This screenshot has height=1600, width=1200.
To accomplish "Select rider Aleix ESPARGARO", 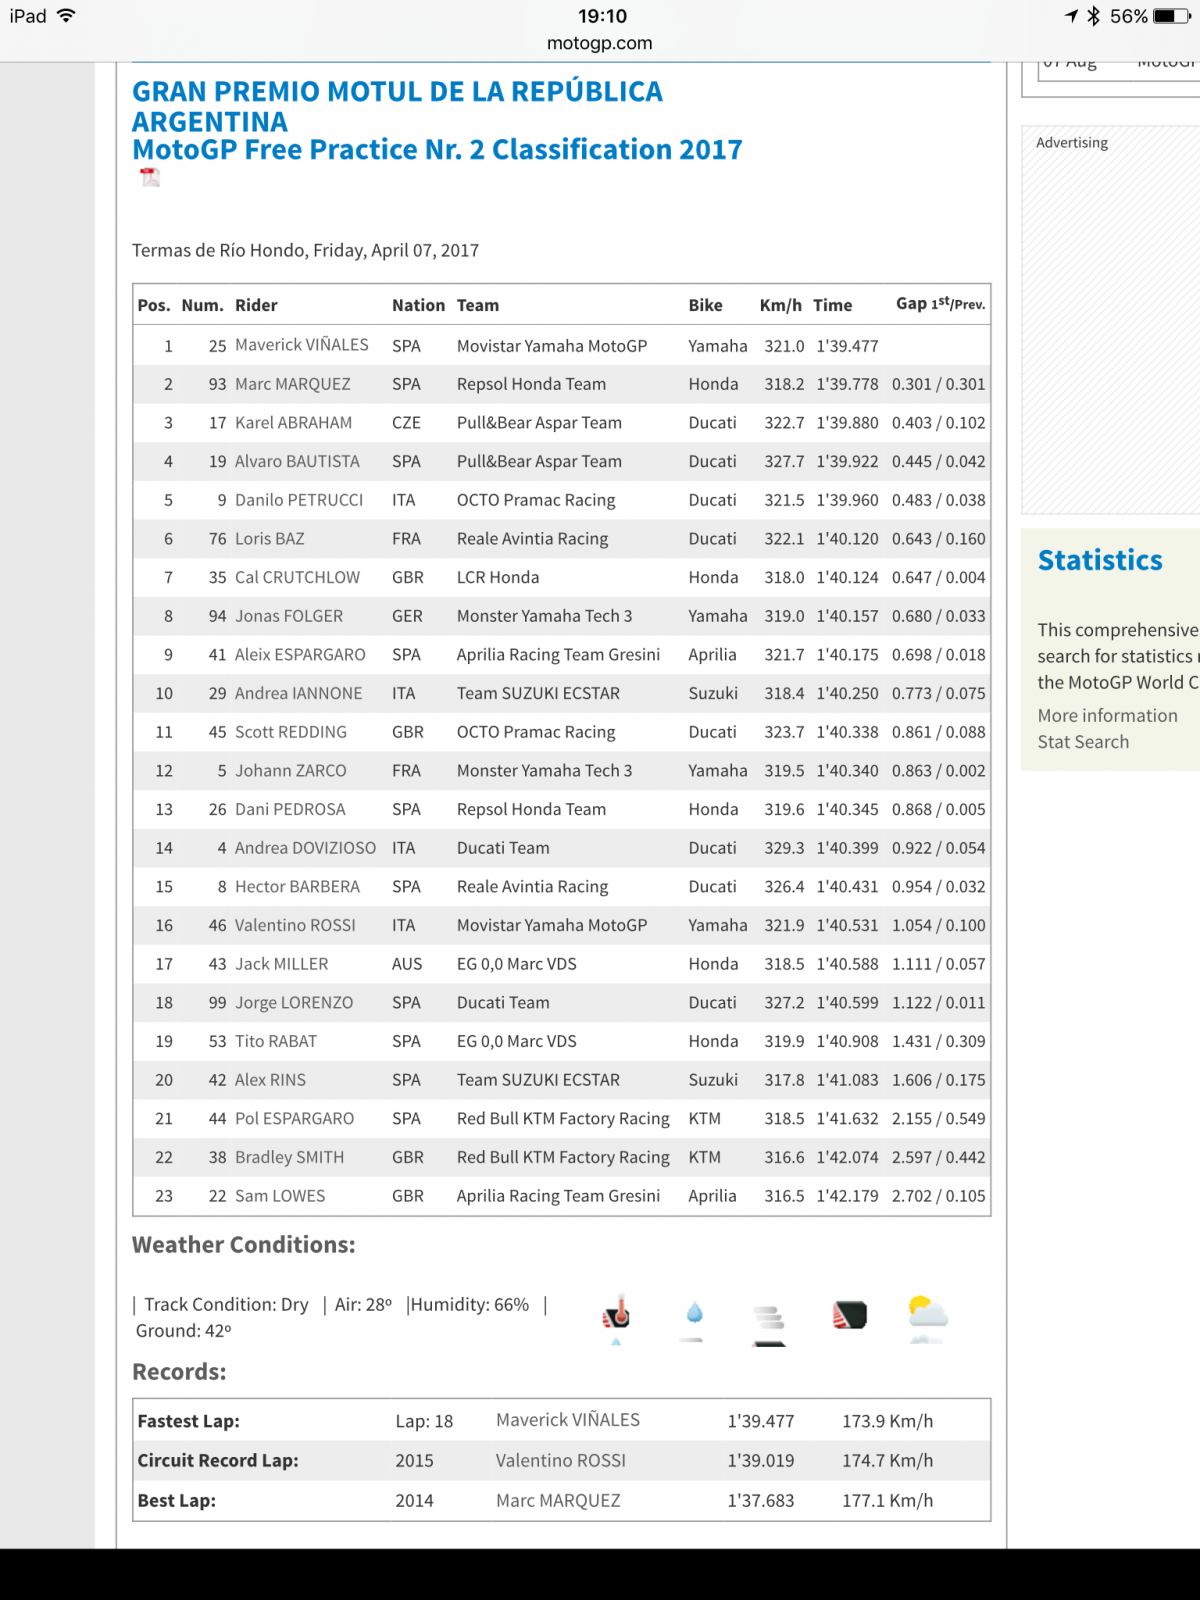I will (x=300, y=655).
